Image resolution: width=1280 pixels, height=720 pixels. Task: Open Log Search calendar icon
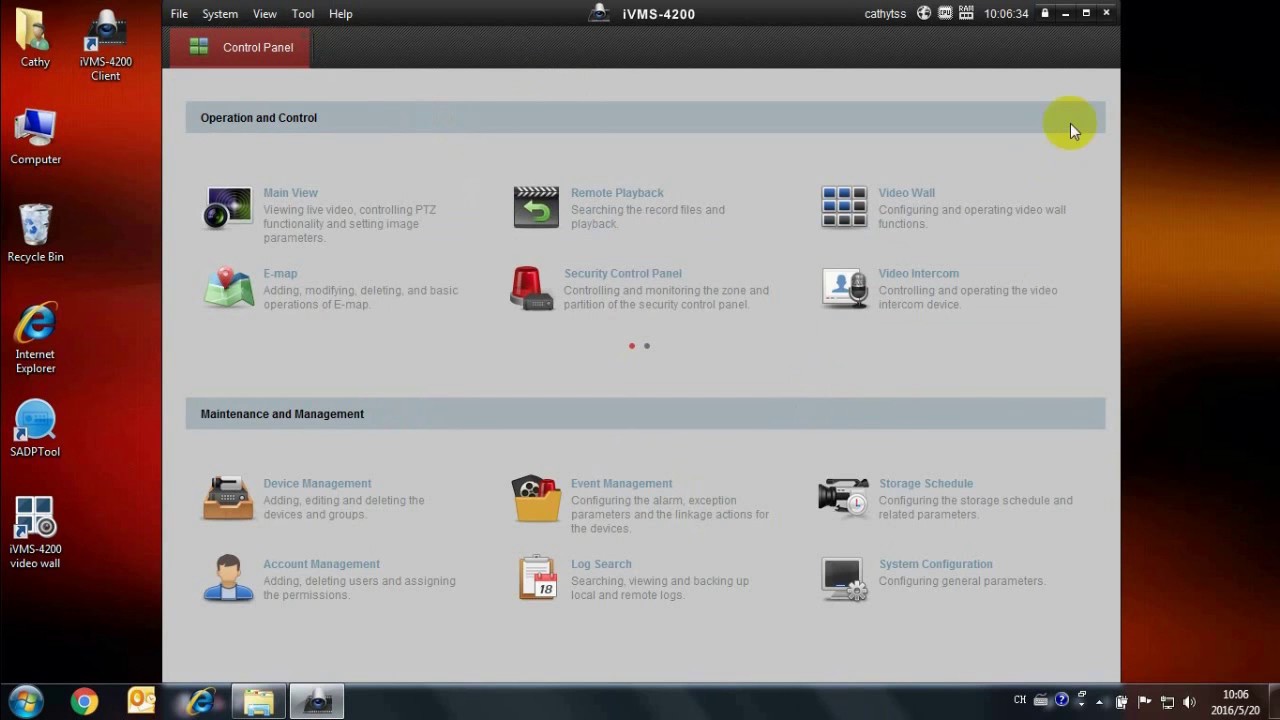point(537,578)
